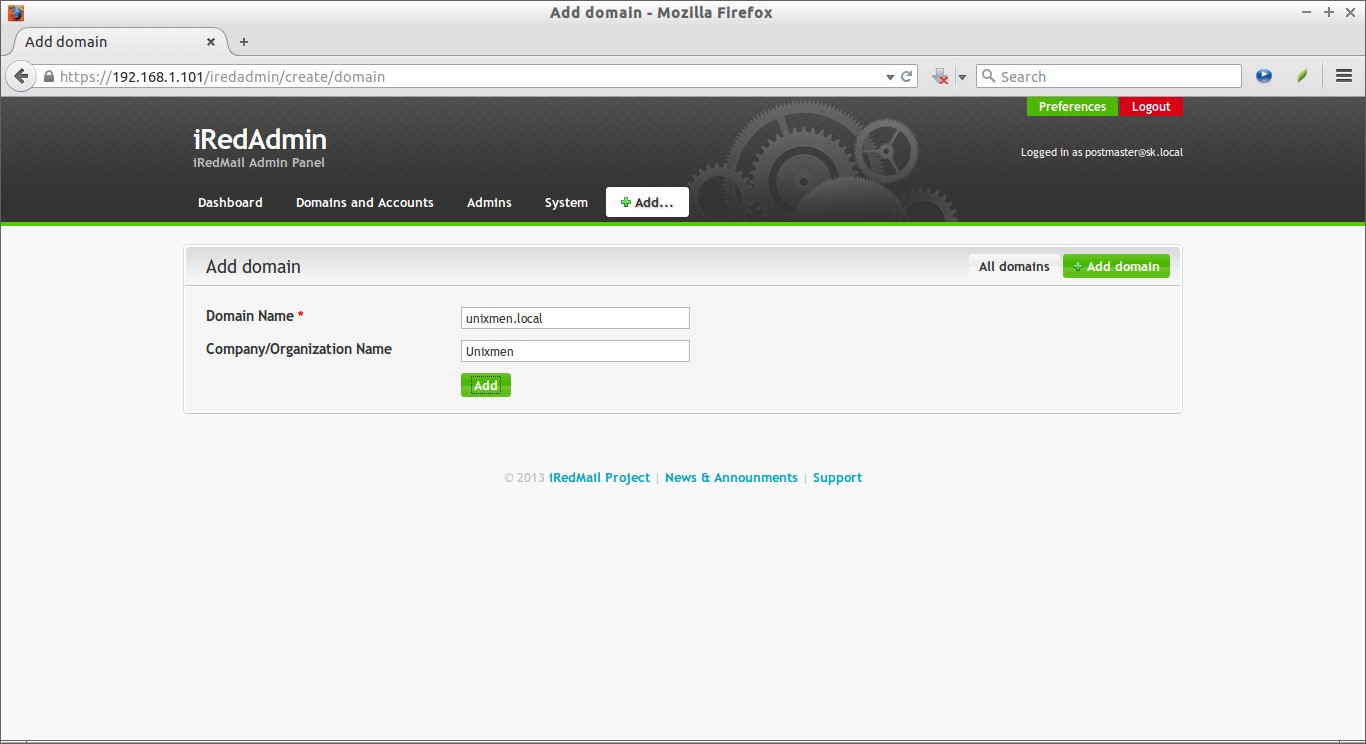Click the 'Domain Name' field label
Image resolution: width=1366 pixels, height=744 pixels.
[x=250, y=316]
